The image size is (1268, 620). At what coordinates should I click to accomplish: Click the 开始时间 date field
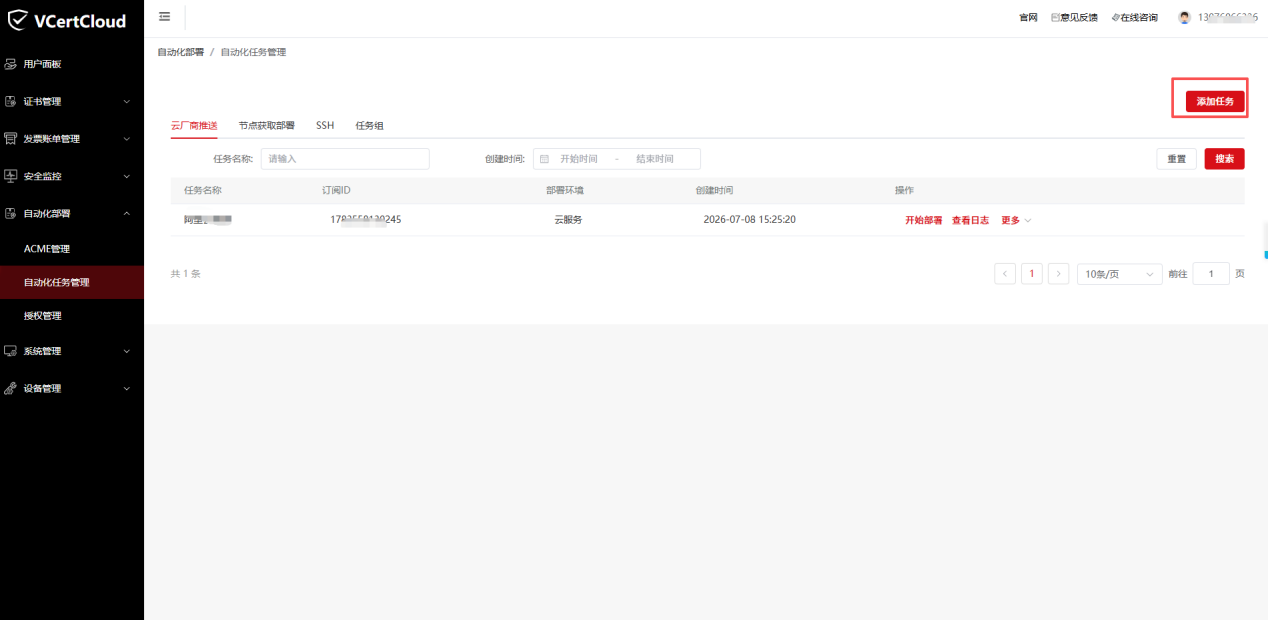pyautogui.click(x=579, y=159)
